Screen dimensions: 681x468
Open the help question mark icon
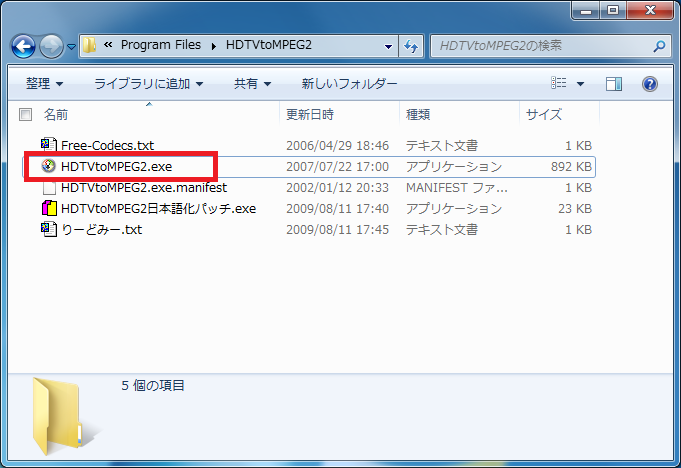coord(649,84)
